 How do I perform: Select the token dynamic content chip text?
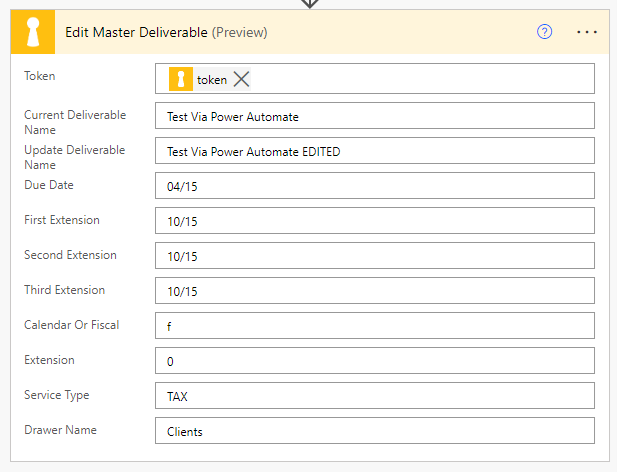pyautogui.click(x=211, y=80)
